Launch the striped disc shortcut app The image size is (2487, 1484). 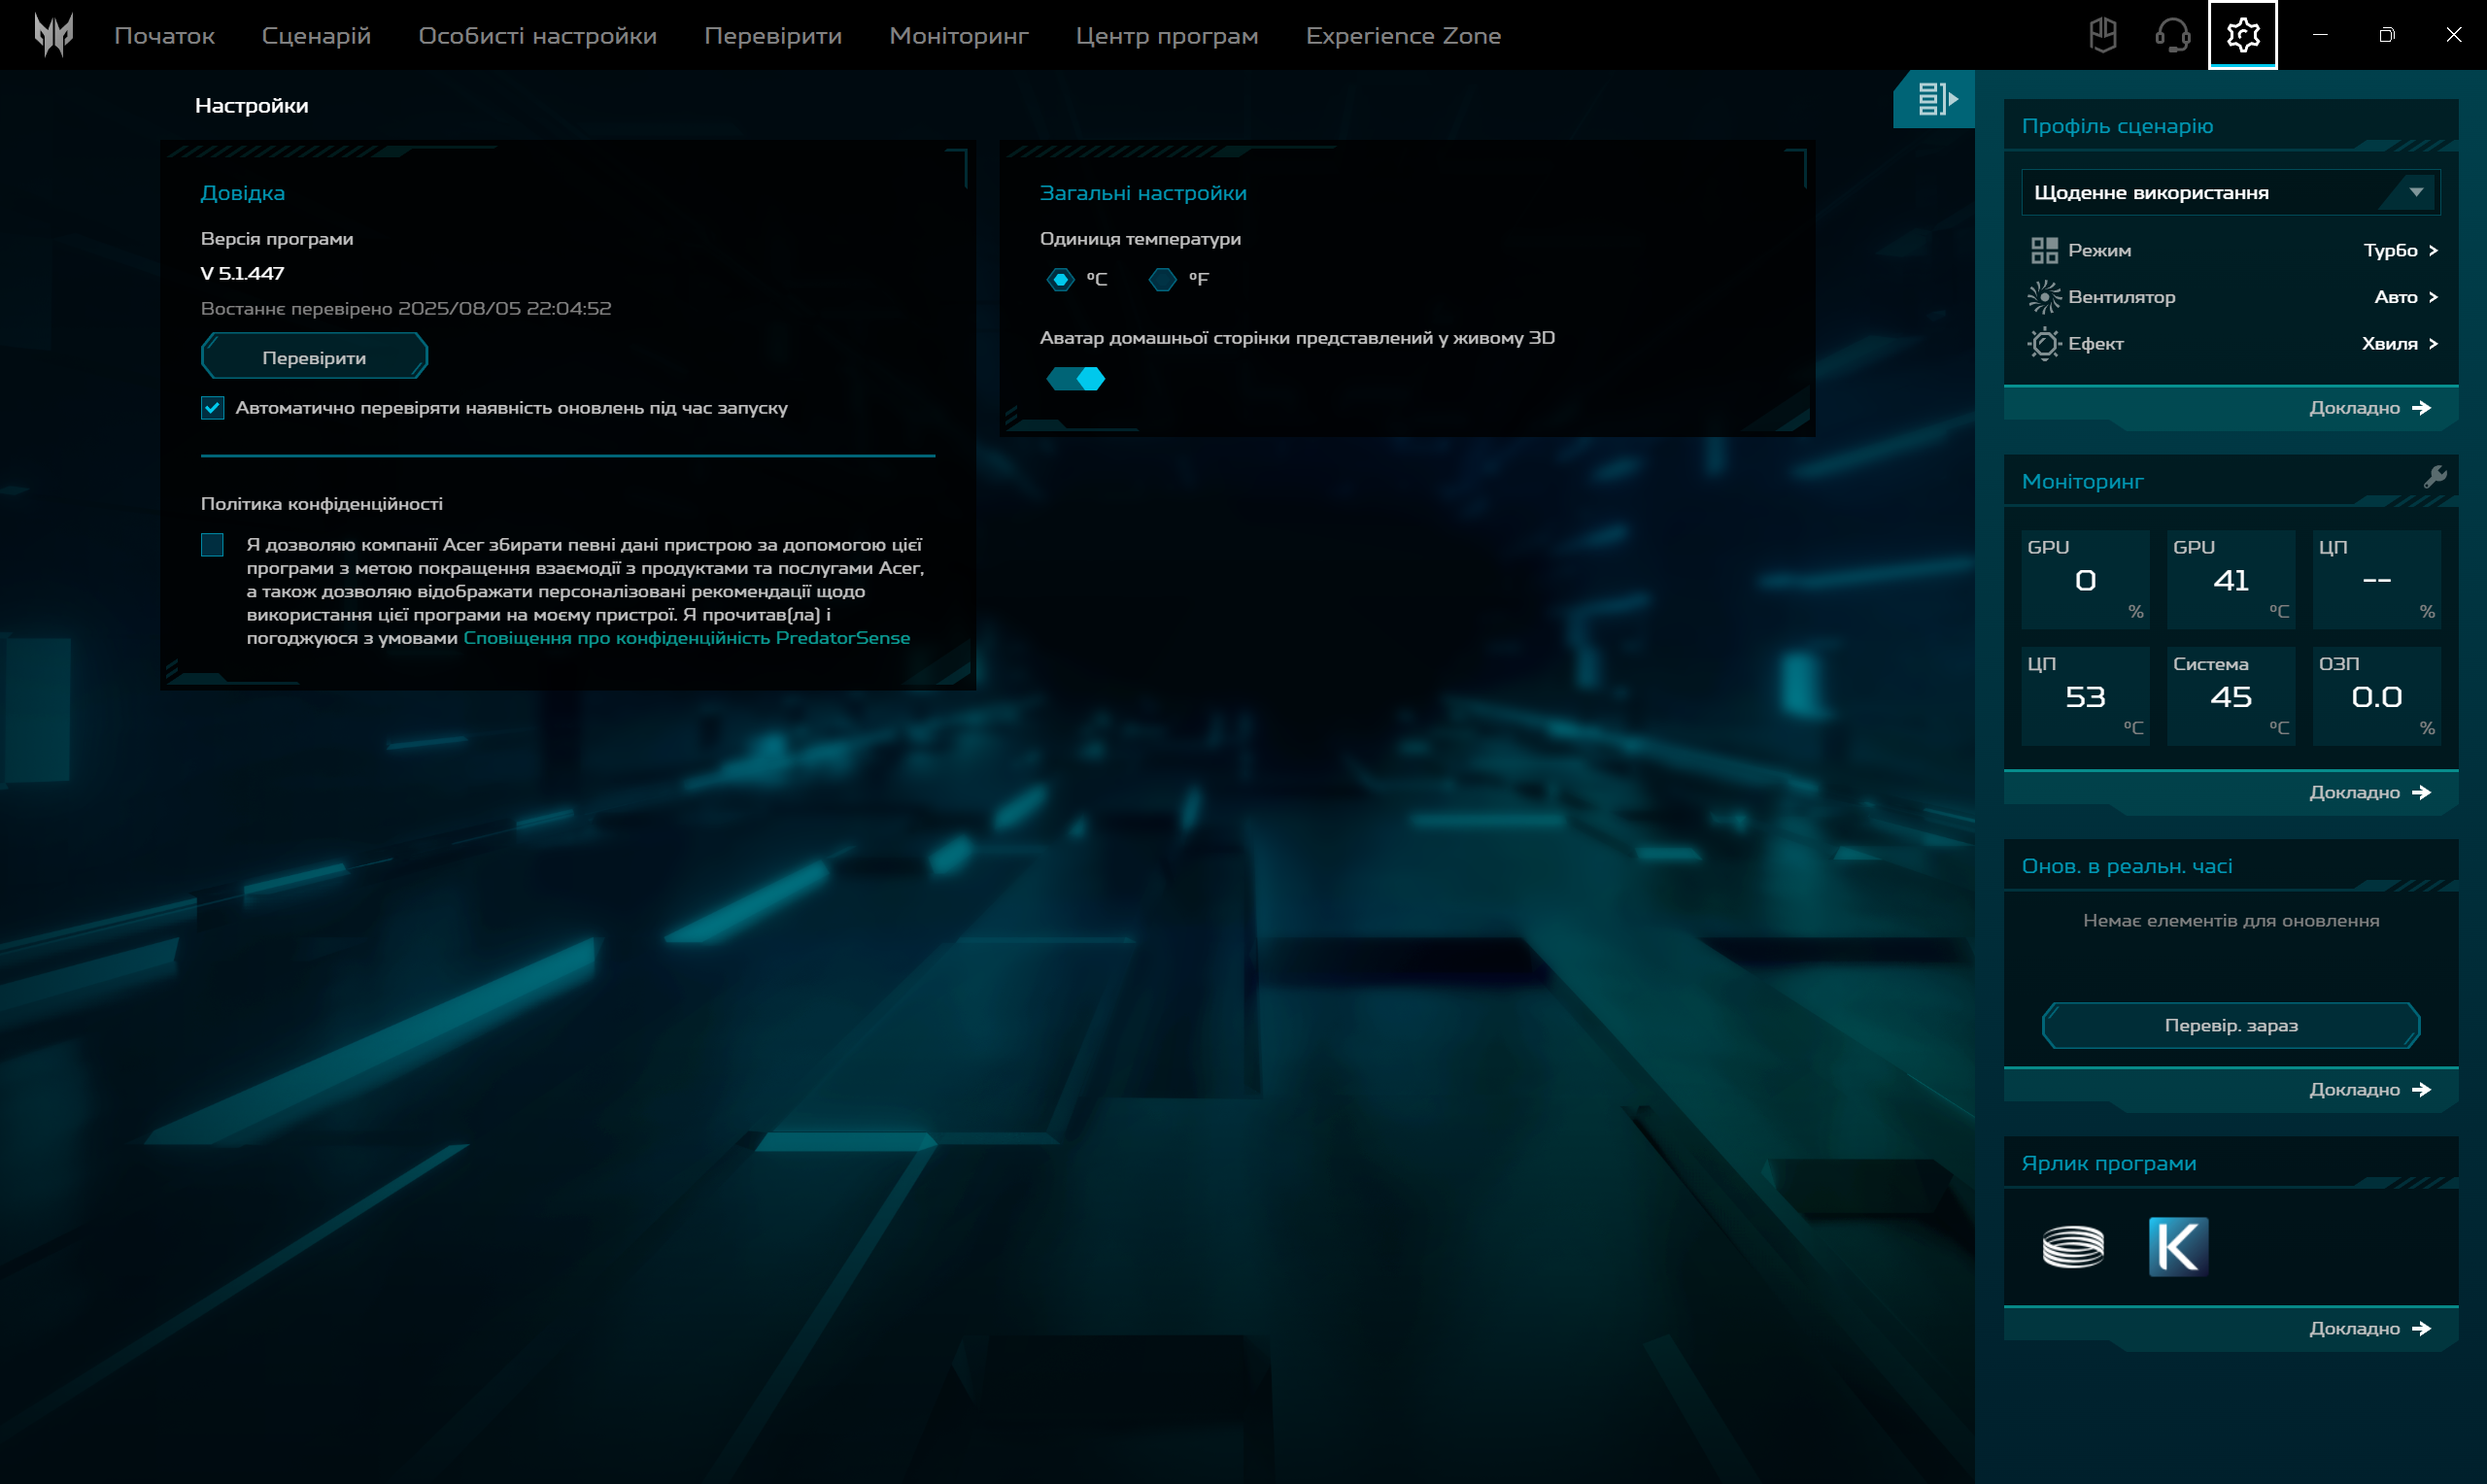pyautogui.click(x=2072, y=1246)
